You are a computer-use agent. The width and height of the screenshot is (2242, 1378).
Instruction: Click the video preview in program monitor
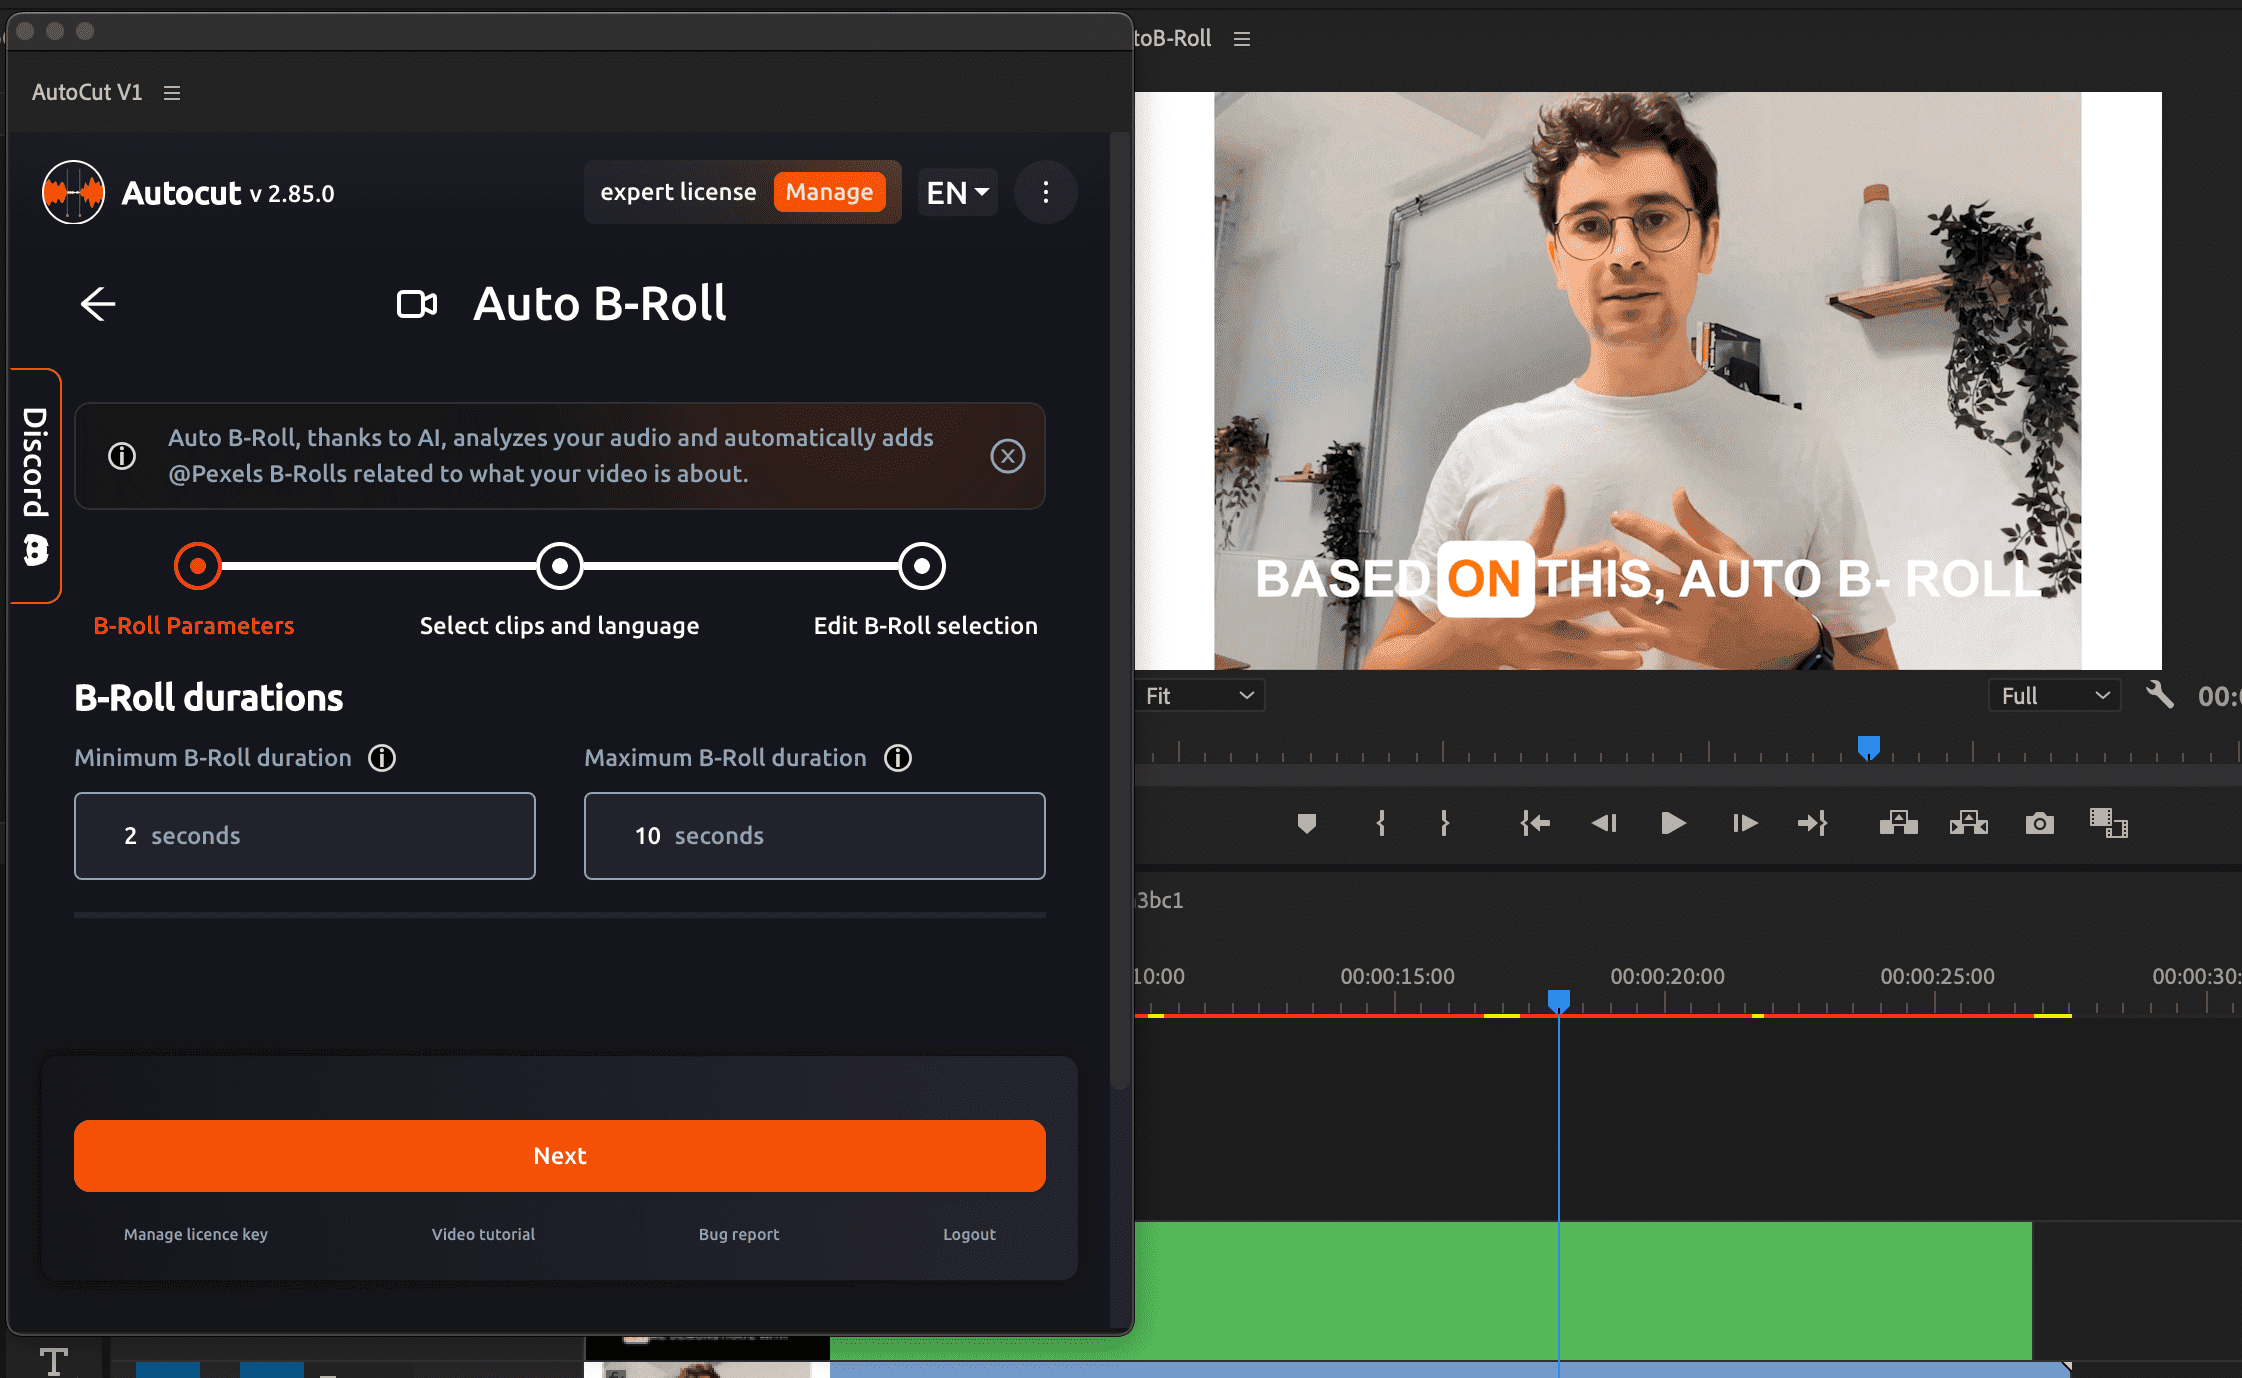tap(1648, 381)
